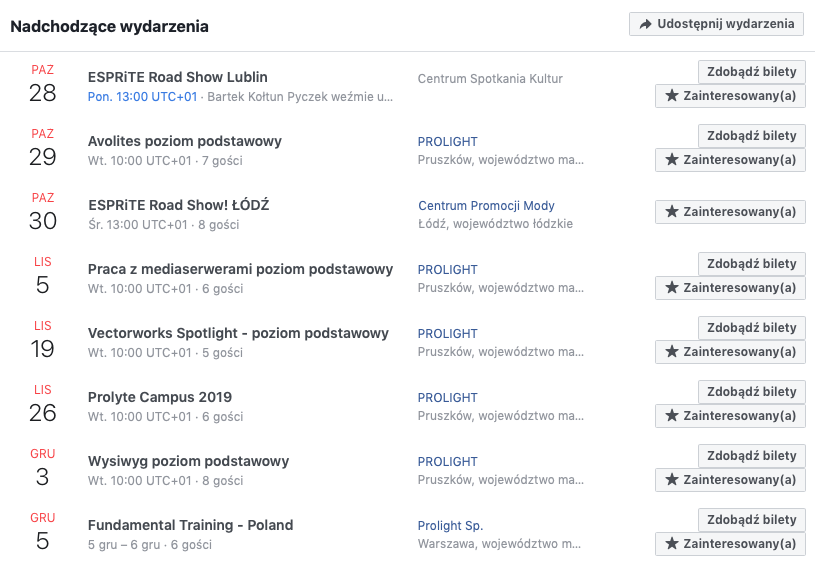Click the share arrow icon on Udostępnij wydarzenia
The width and height of the screenshot is (815, 564).
click(645, 24)
